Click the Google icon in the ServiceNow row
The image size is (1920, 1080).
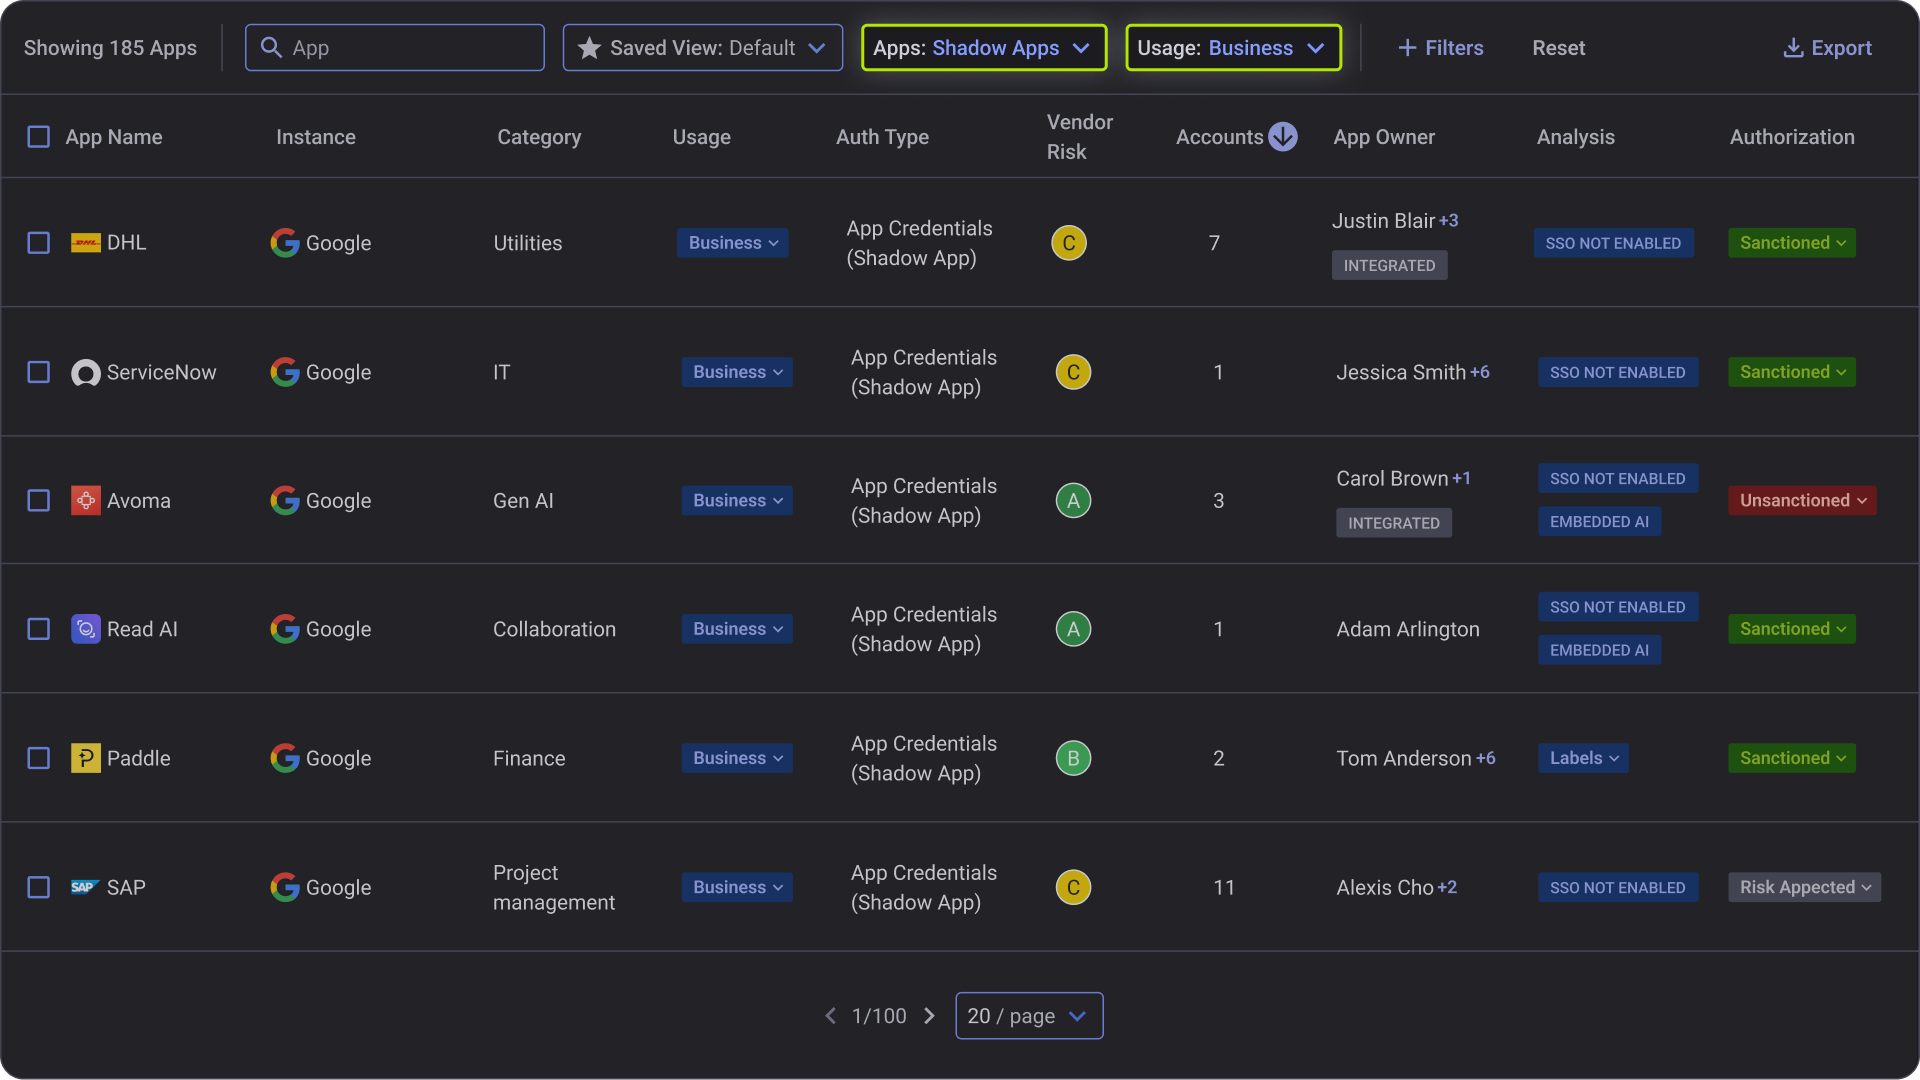pyautogui.click(x=285, y=372)
